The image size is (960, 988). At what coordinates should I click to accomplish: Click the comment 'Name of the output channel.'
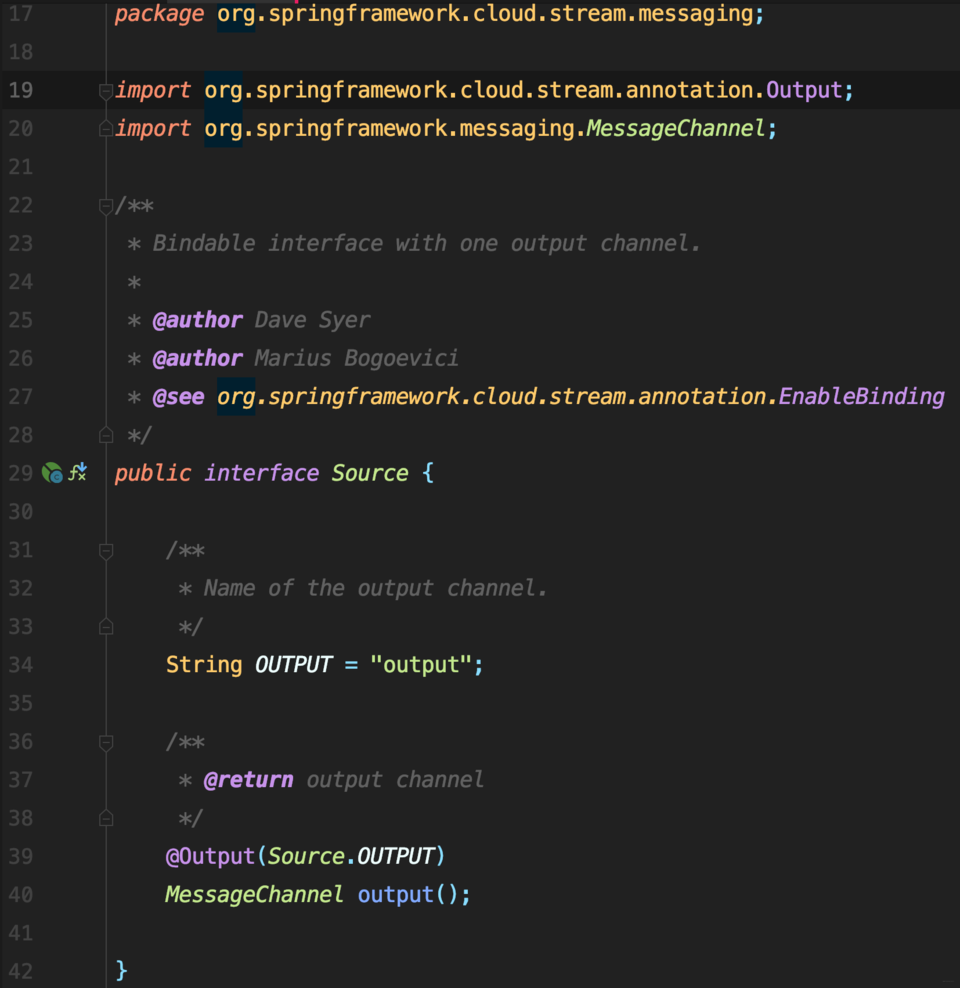coord(375,589)
